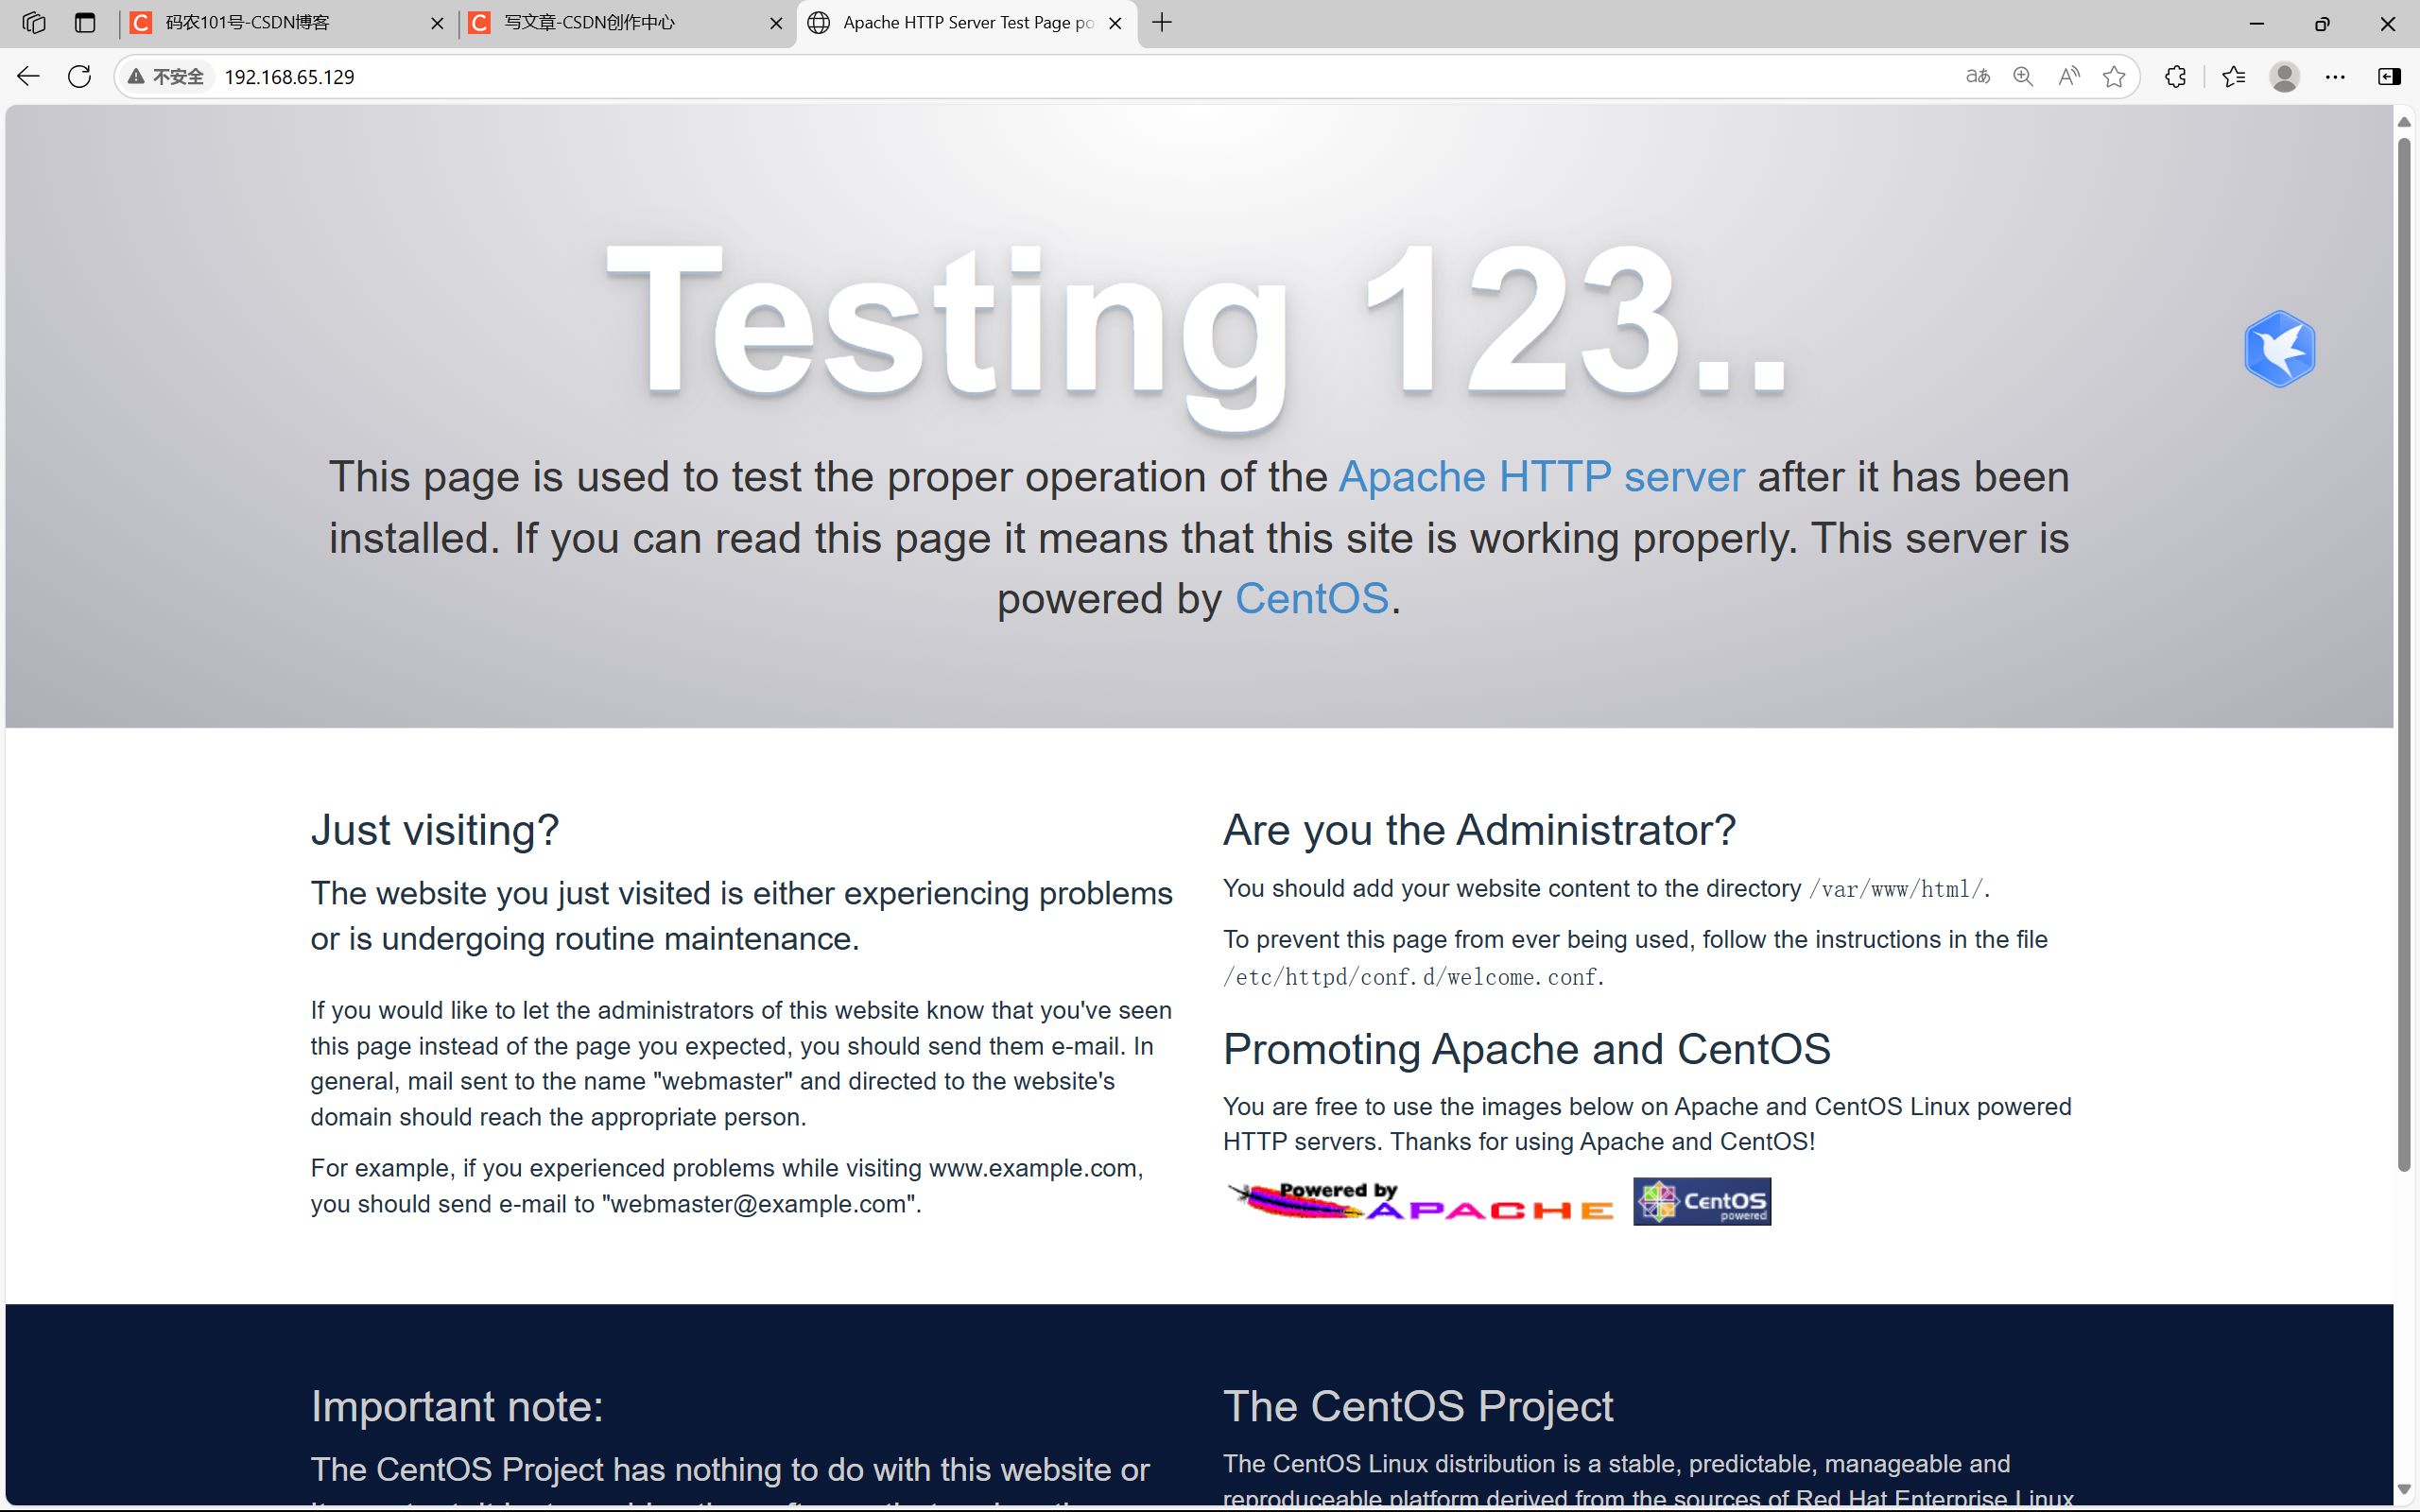
Task: Open the browser extensions puzzle icon
Action: [2175, 76]
